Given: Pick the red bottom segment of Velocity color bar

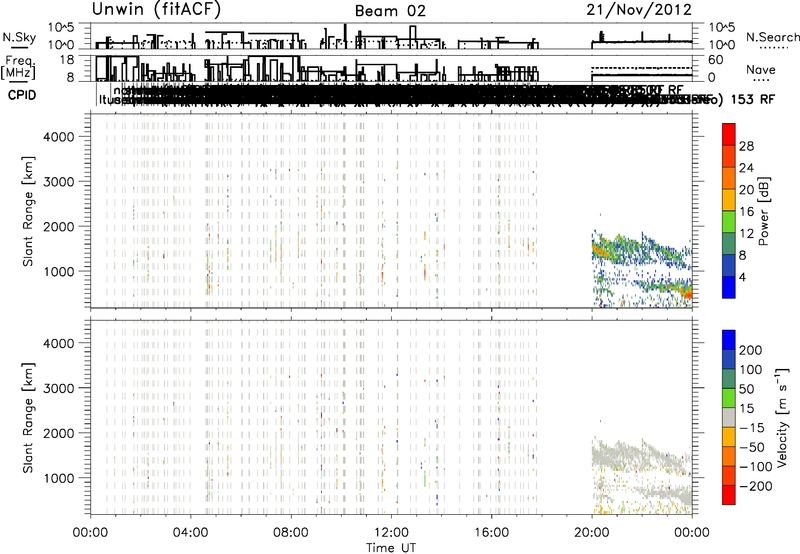Looking at the screenshot, I should (729, 495).
